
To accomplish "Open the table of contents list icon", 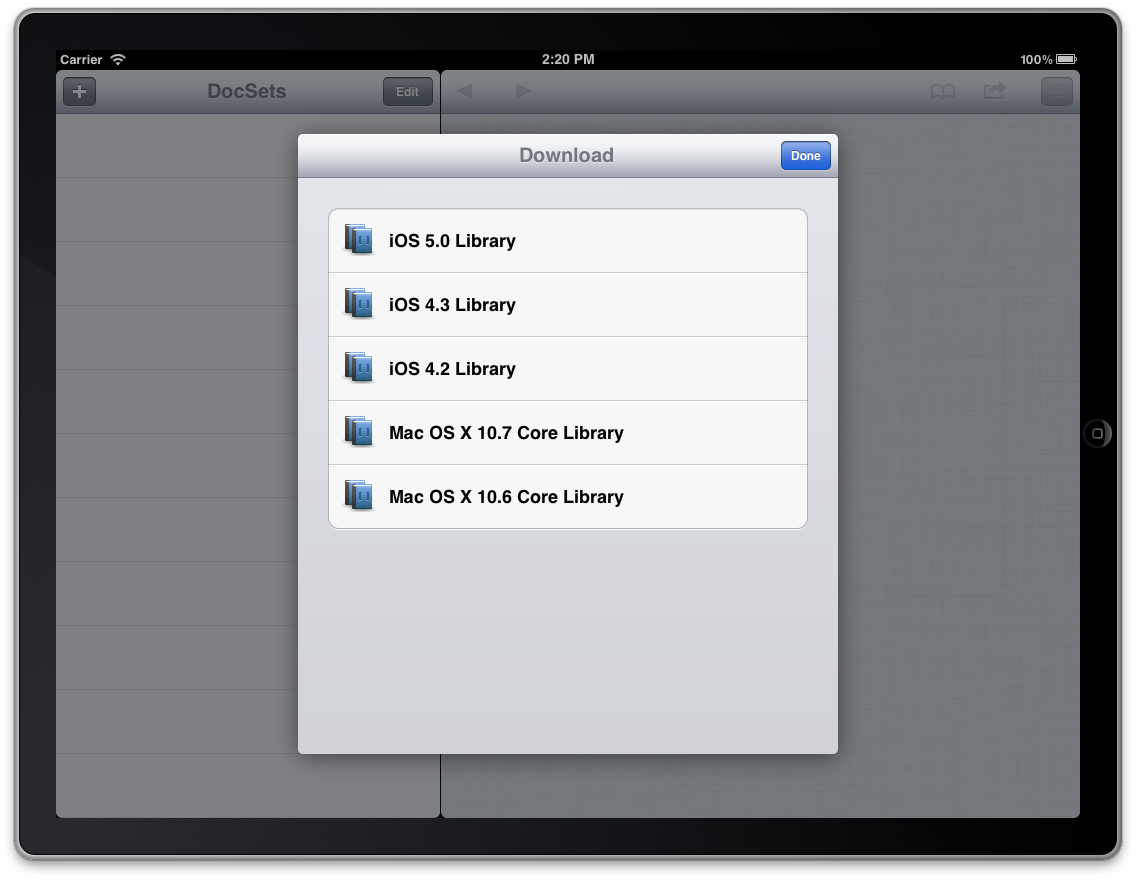I will coord(1056,92).
